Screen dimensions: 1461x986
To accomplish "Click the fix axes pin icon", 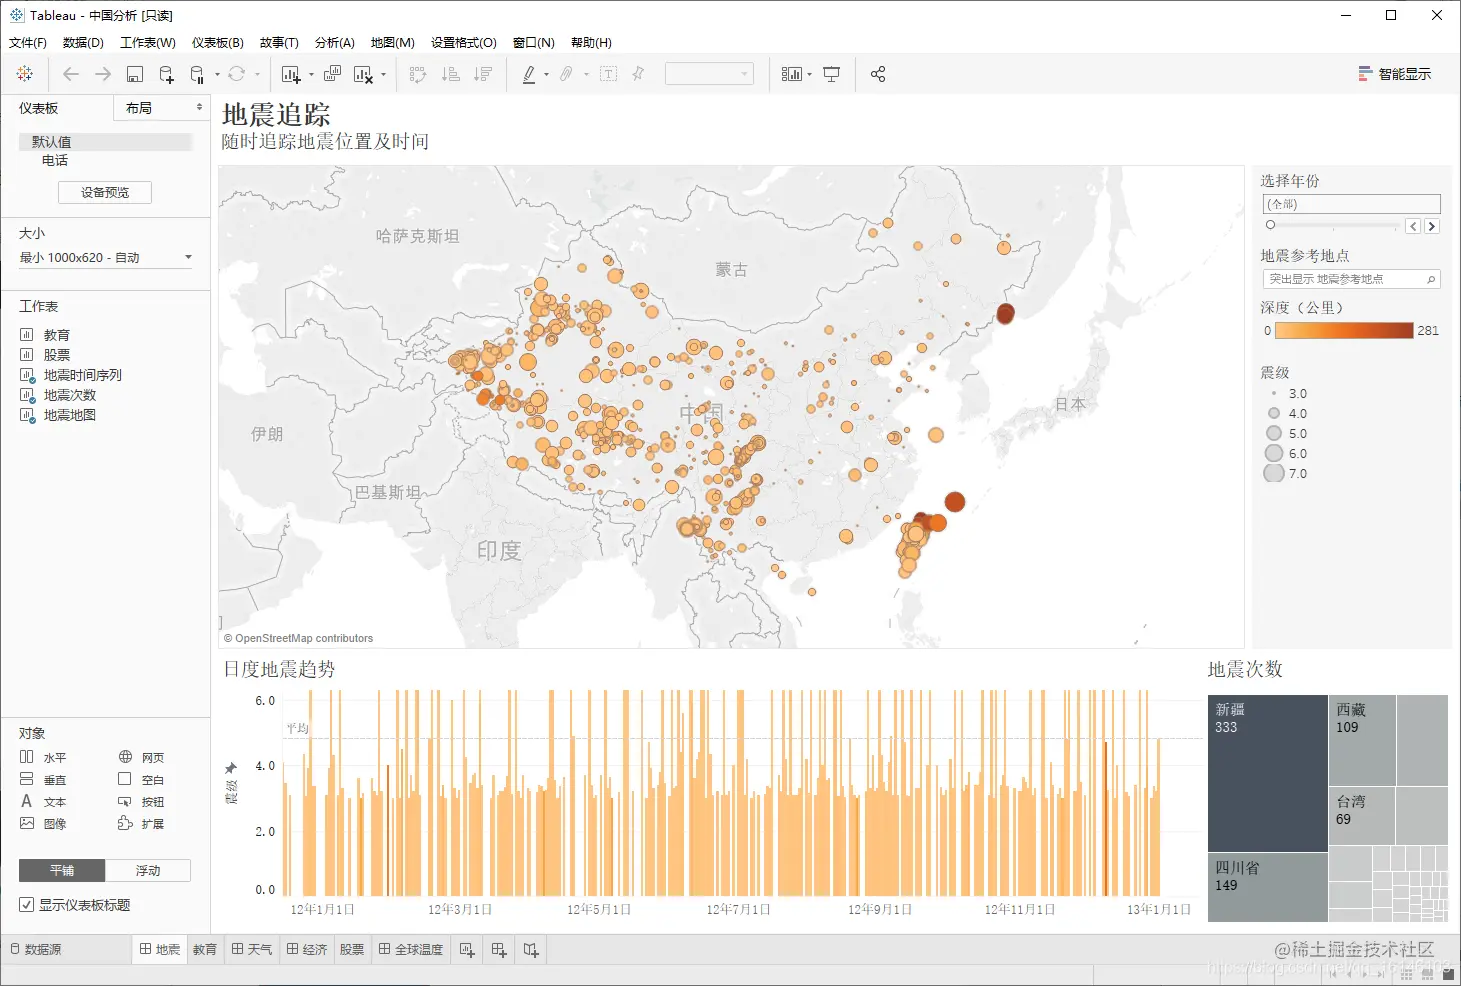I will point(638,74).
